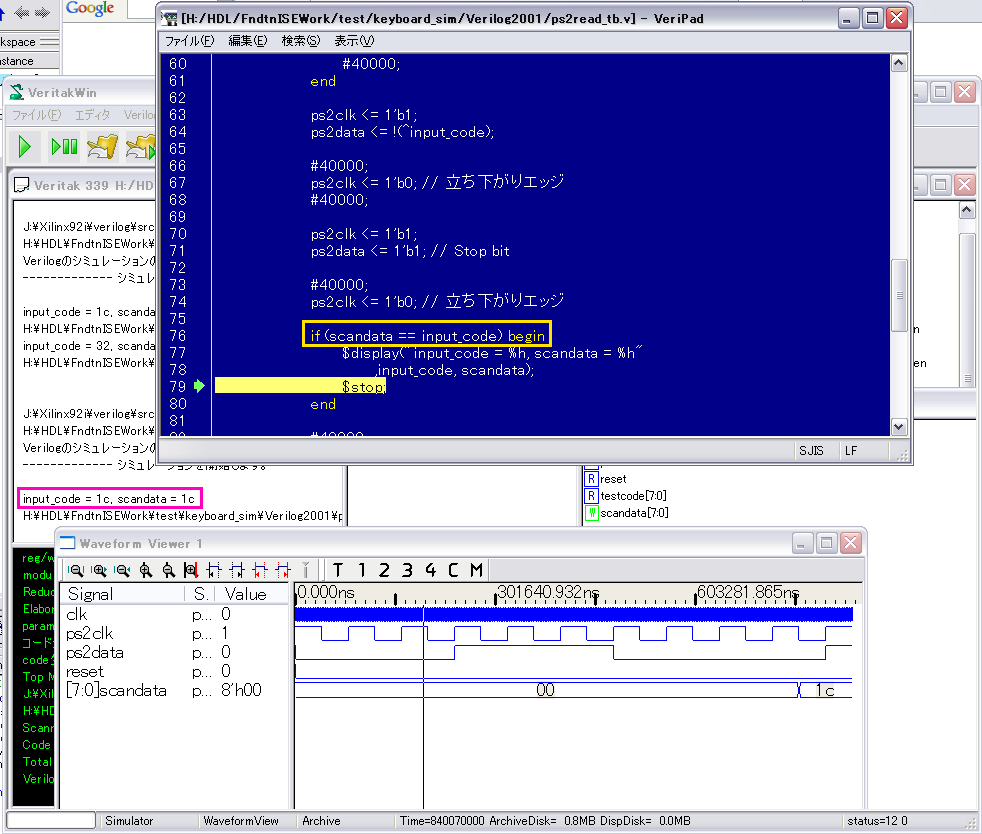The height and width of the screenshot is (834, 982).
Task: Click the bold zoom-out magnifier icon in waveform toolbar
Action: pos(168,570)
